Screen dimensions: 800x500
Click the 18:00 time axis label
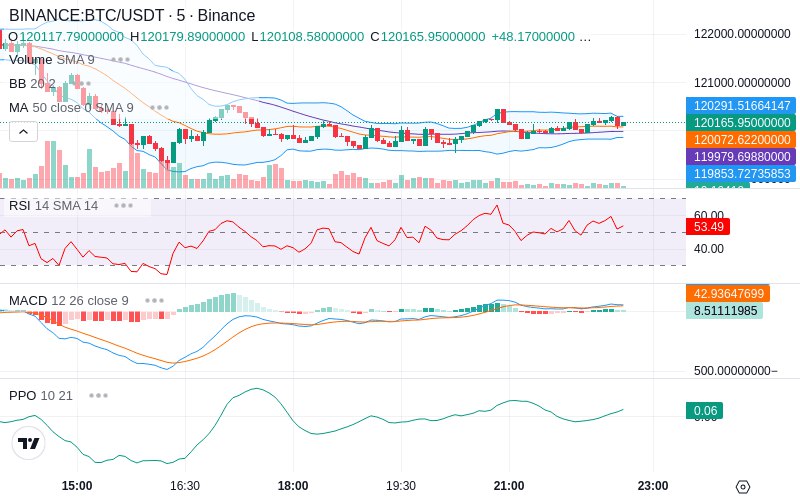[293, 486]
